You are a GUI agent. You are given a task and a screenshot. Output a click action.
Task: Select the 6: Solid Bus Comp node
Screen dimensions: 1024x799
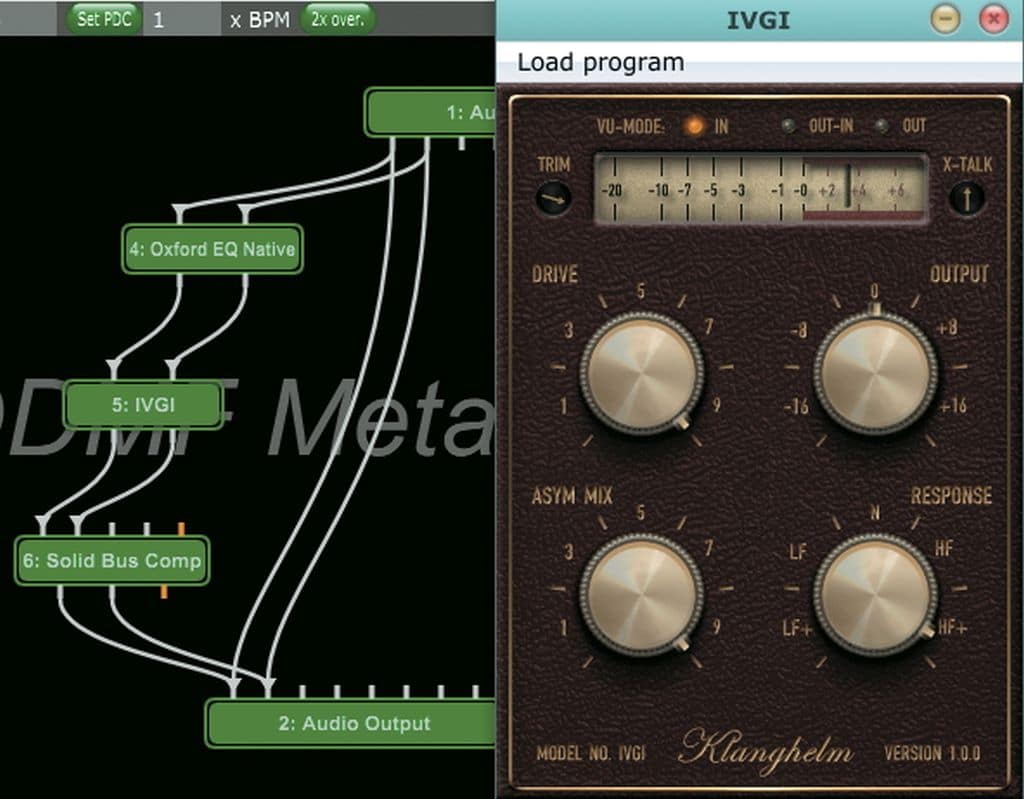click(112, 561)
